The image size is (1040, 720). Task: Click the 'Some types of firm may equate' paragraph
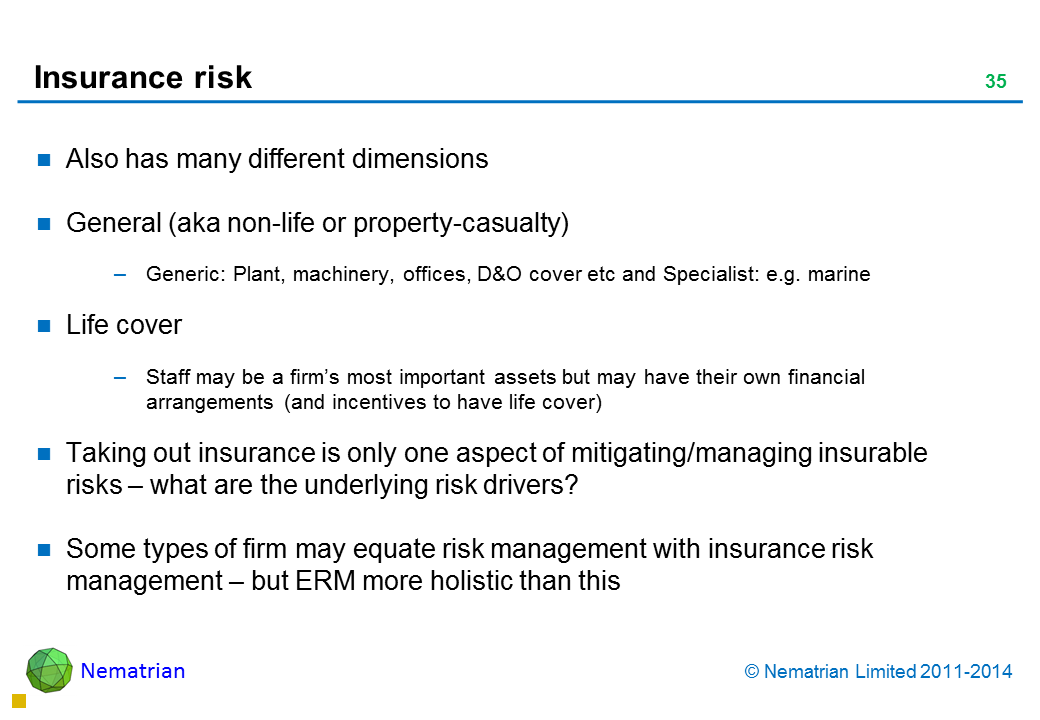tap(469, 564)
